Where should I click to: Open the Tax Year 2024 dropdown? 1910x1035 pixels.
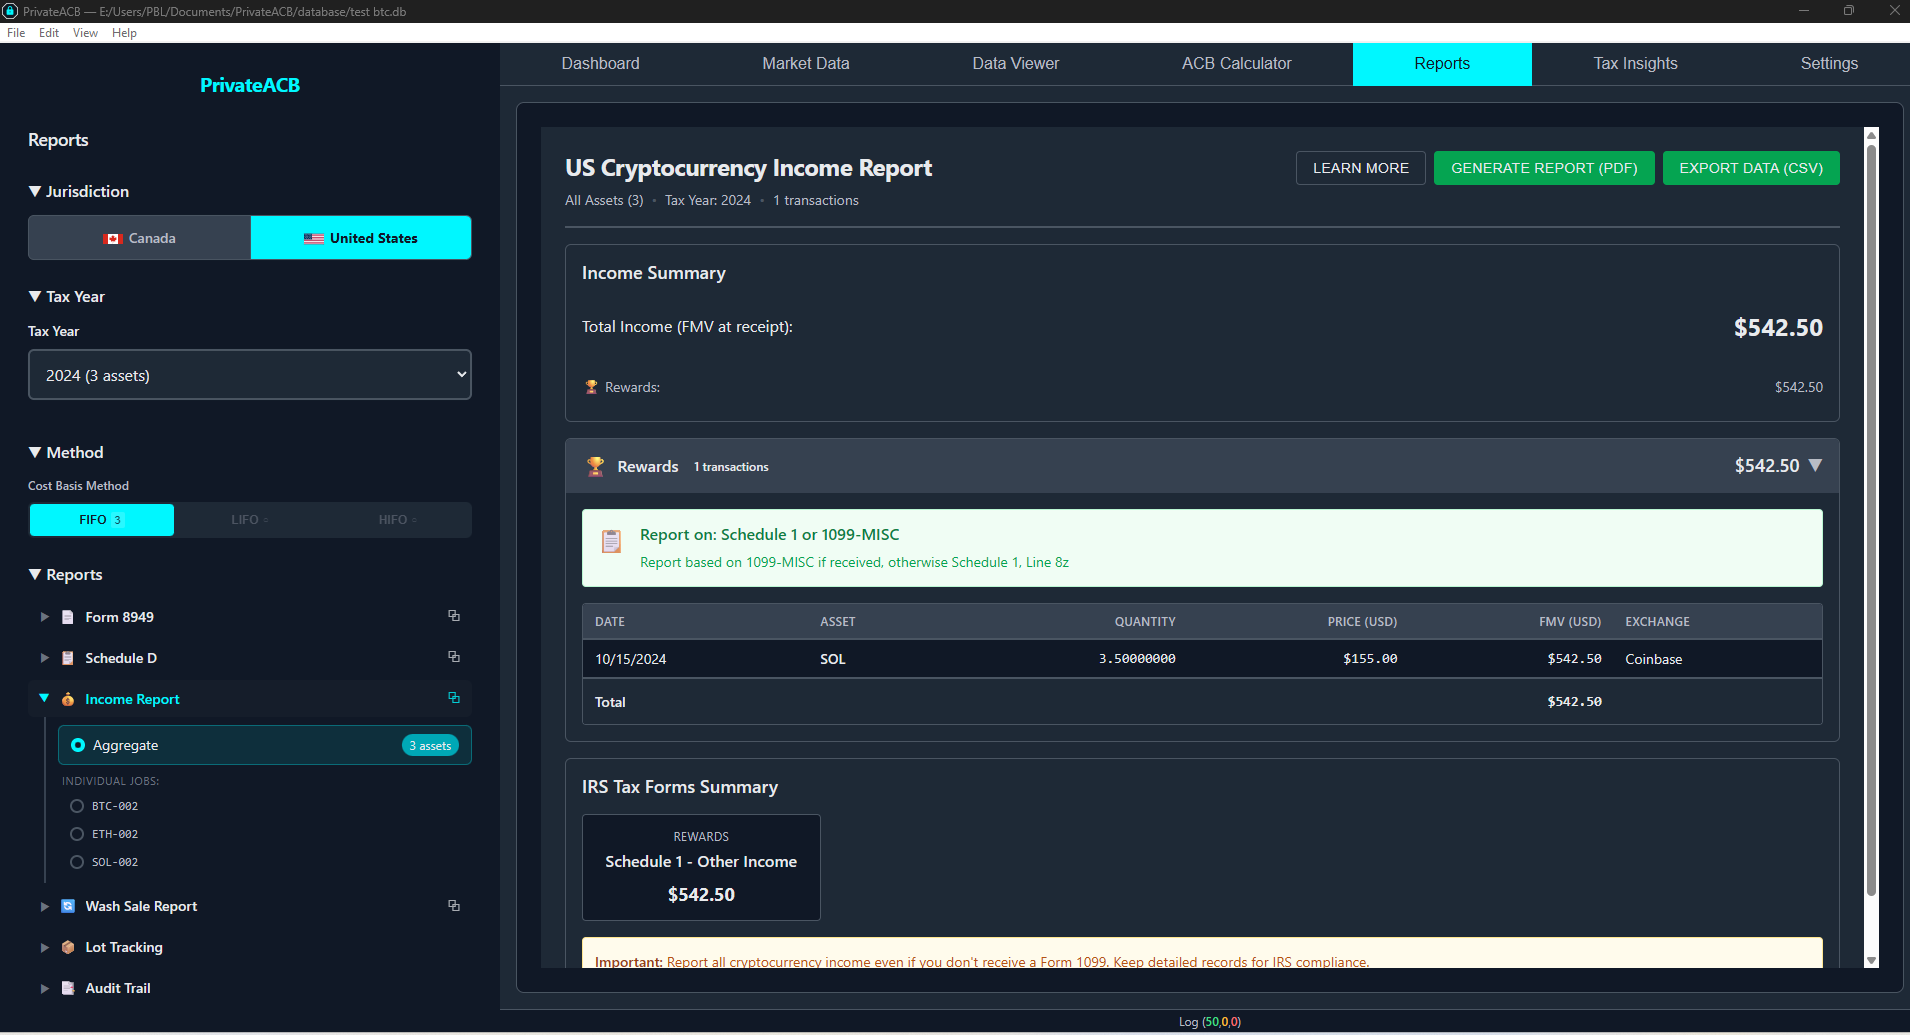(x=250, y=375)
